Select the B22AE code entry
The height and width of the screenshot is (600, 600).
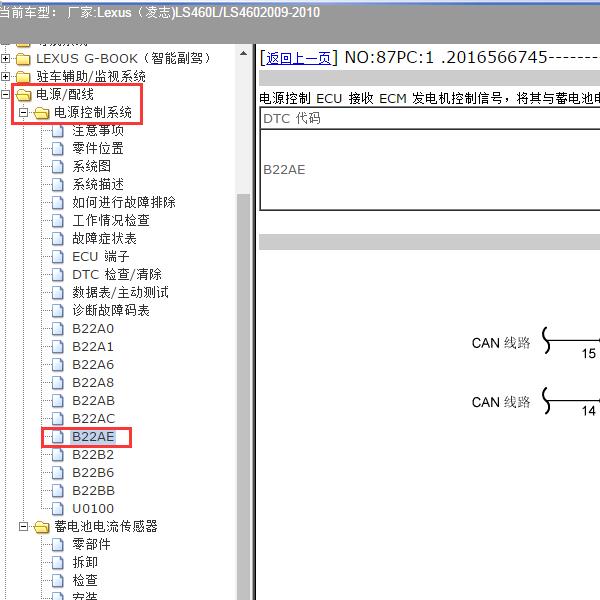(93, 437)
